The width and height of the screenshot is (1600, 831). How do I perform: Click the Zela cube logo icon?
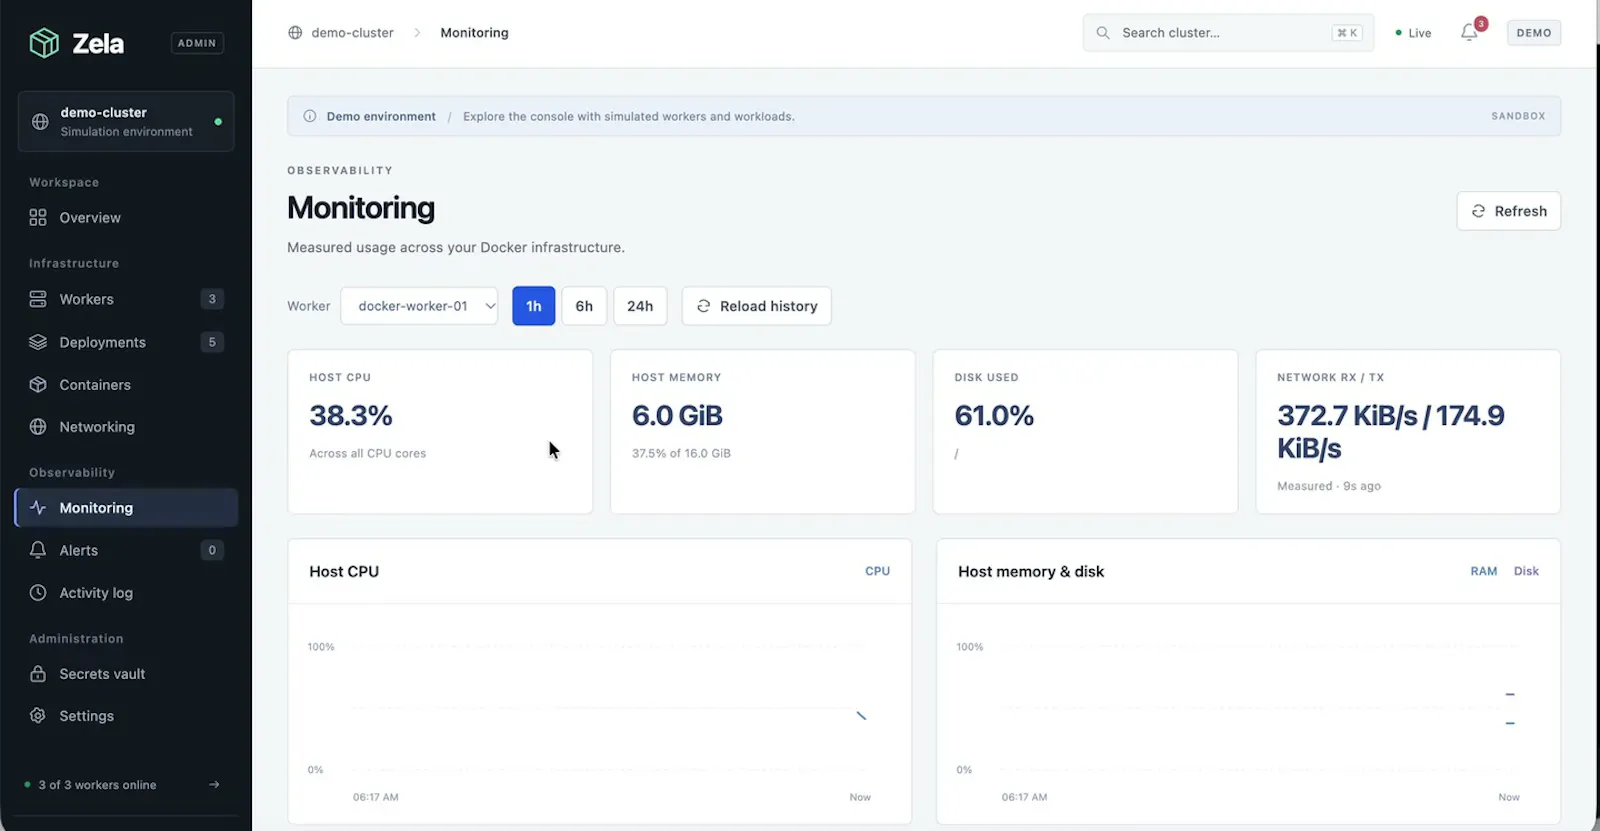[44, 43]
